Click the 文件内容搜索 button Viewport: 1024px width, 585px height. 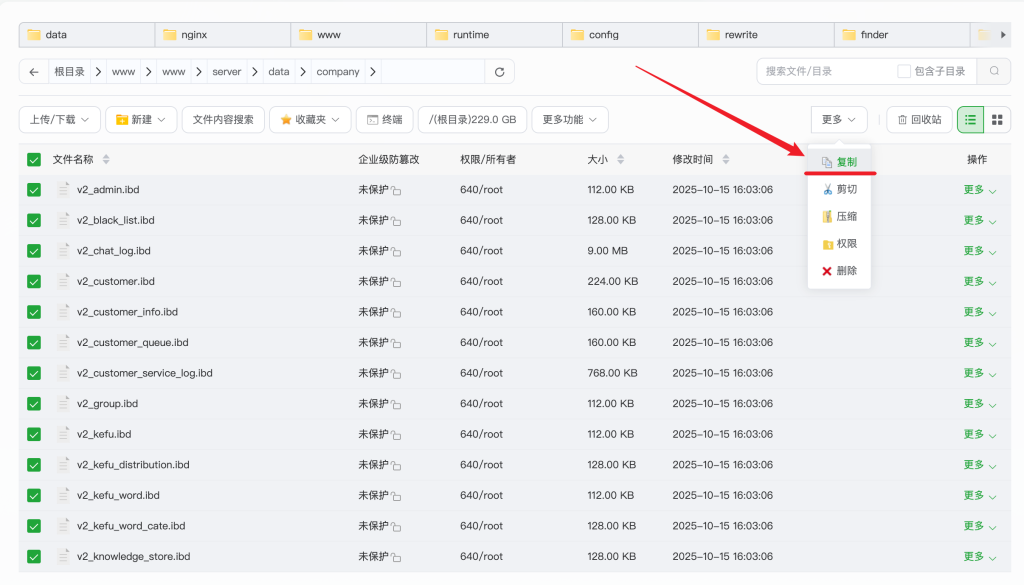(x=223, y=120)
